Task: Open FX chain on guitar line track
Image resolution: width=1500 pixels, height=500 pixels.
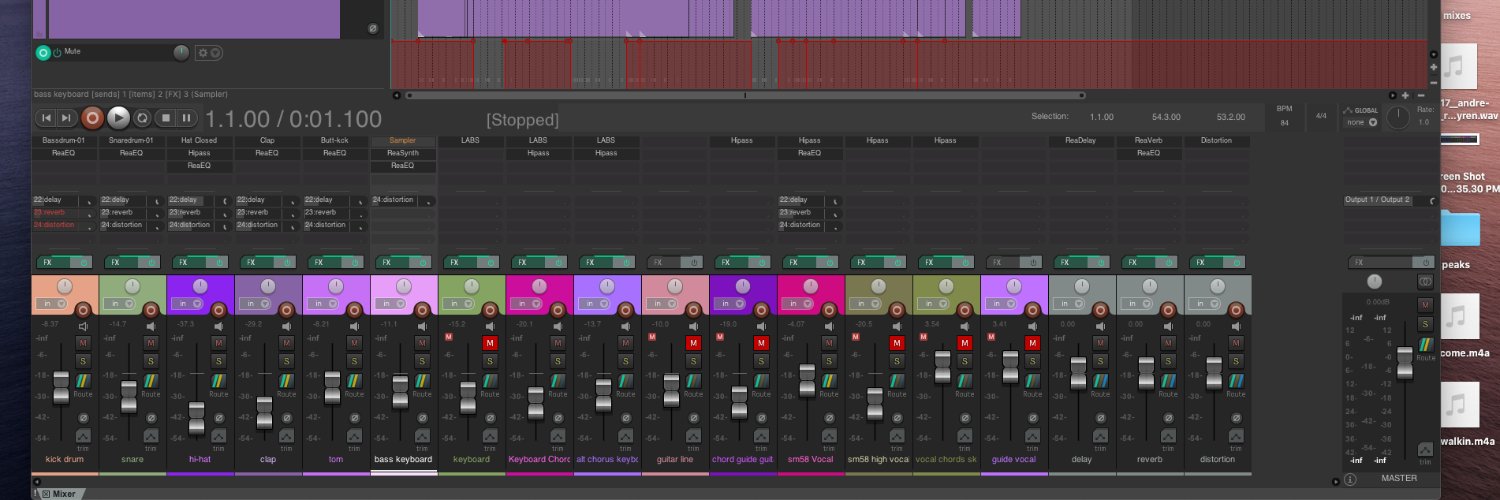Action: (664, 262)
